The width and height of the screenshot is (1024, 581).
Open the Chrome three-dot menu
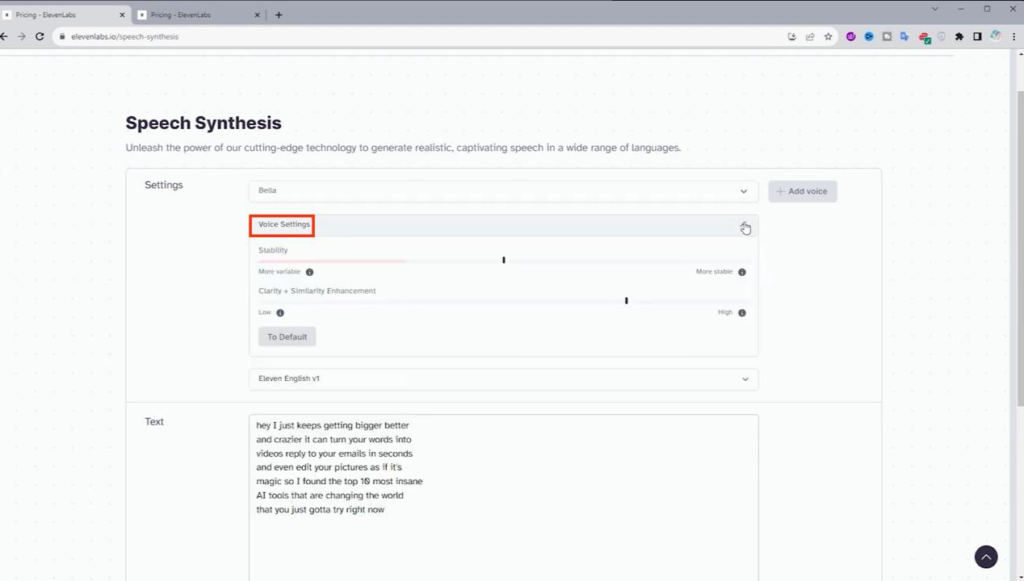pos(1014,36)
